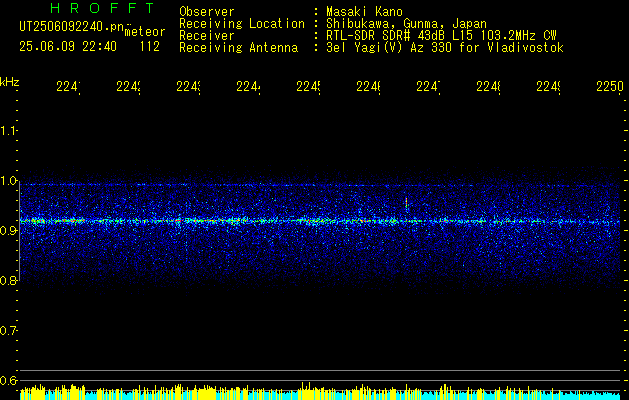
Task: Click the 2243 time axis marker
Action: point(189,87)
